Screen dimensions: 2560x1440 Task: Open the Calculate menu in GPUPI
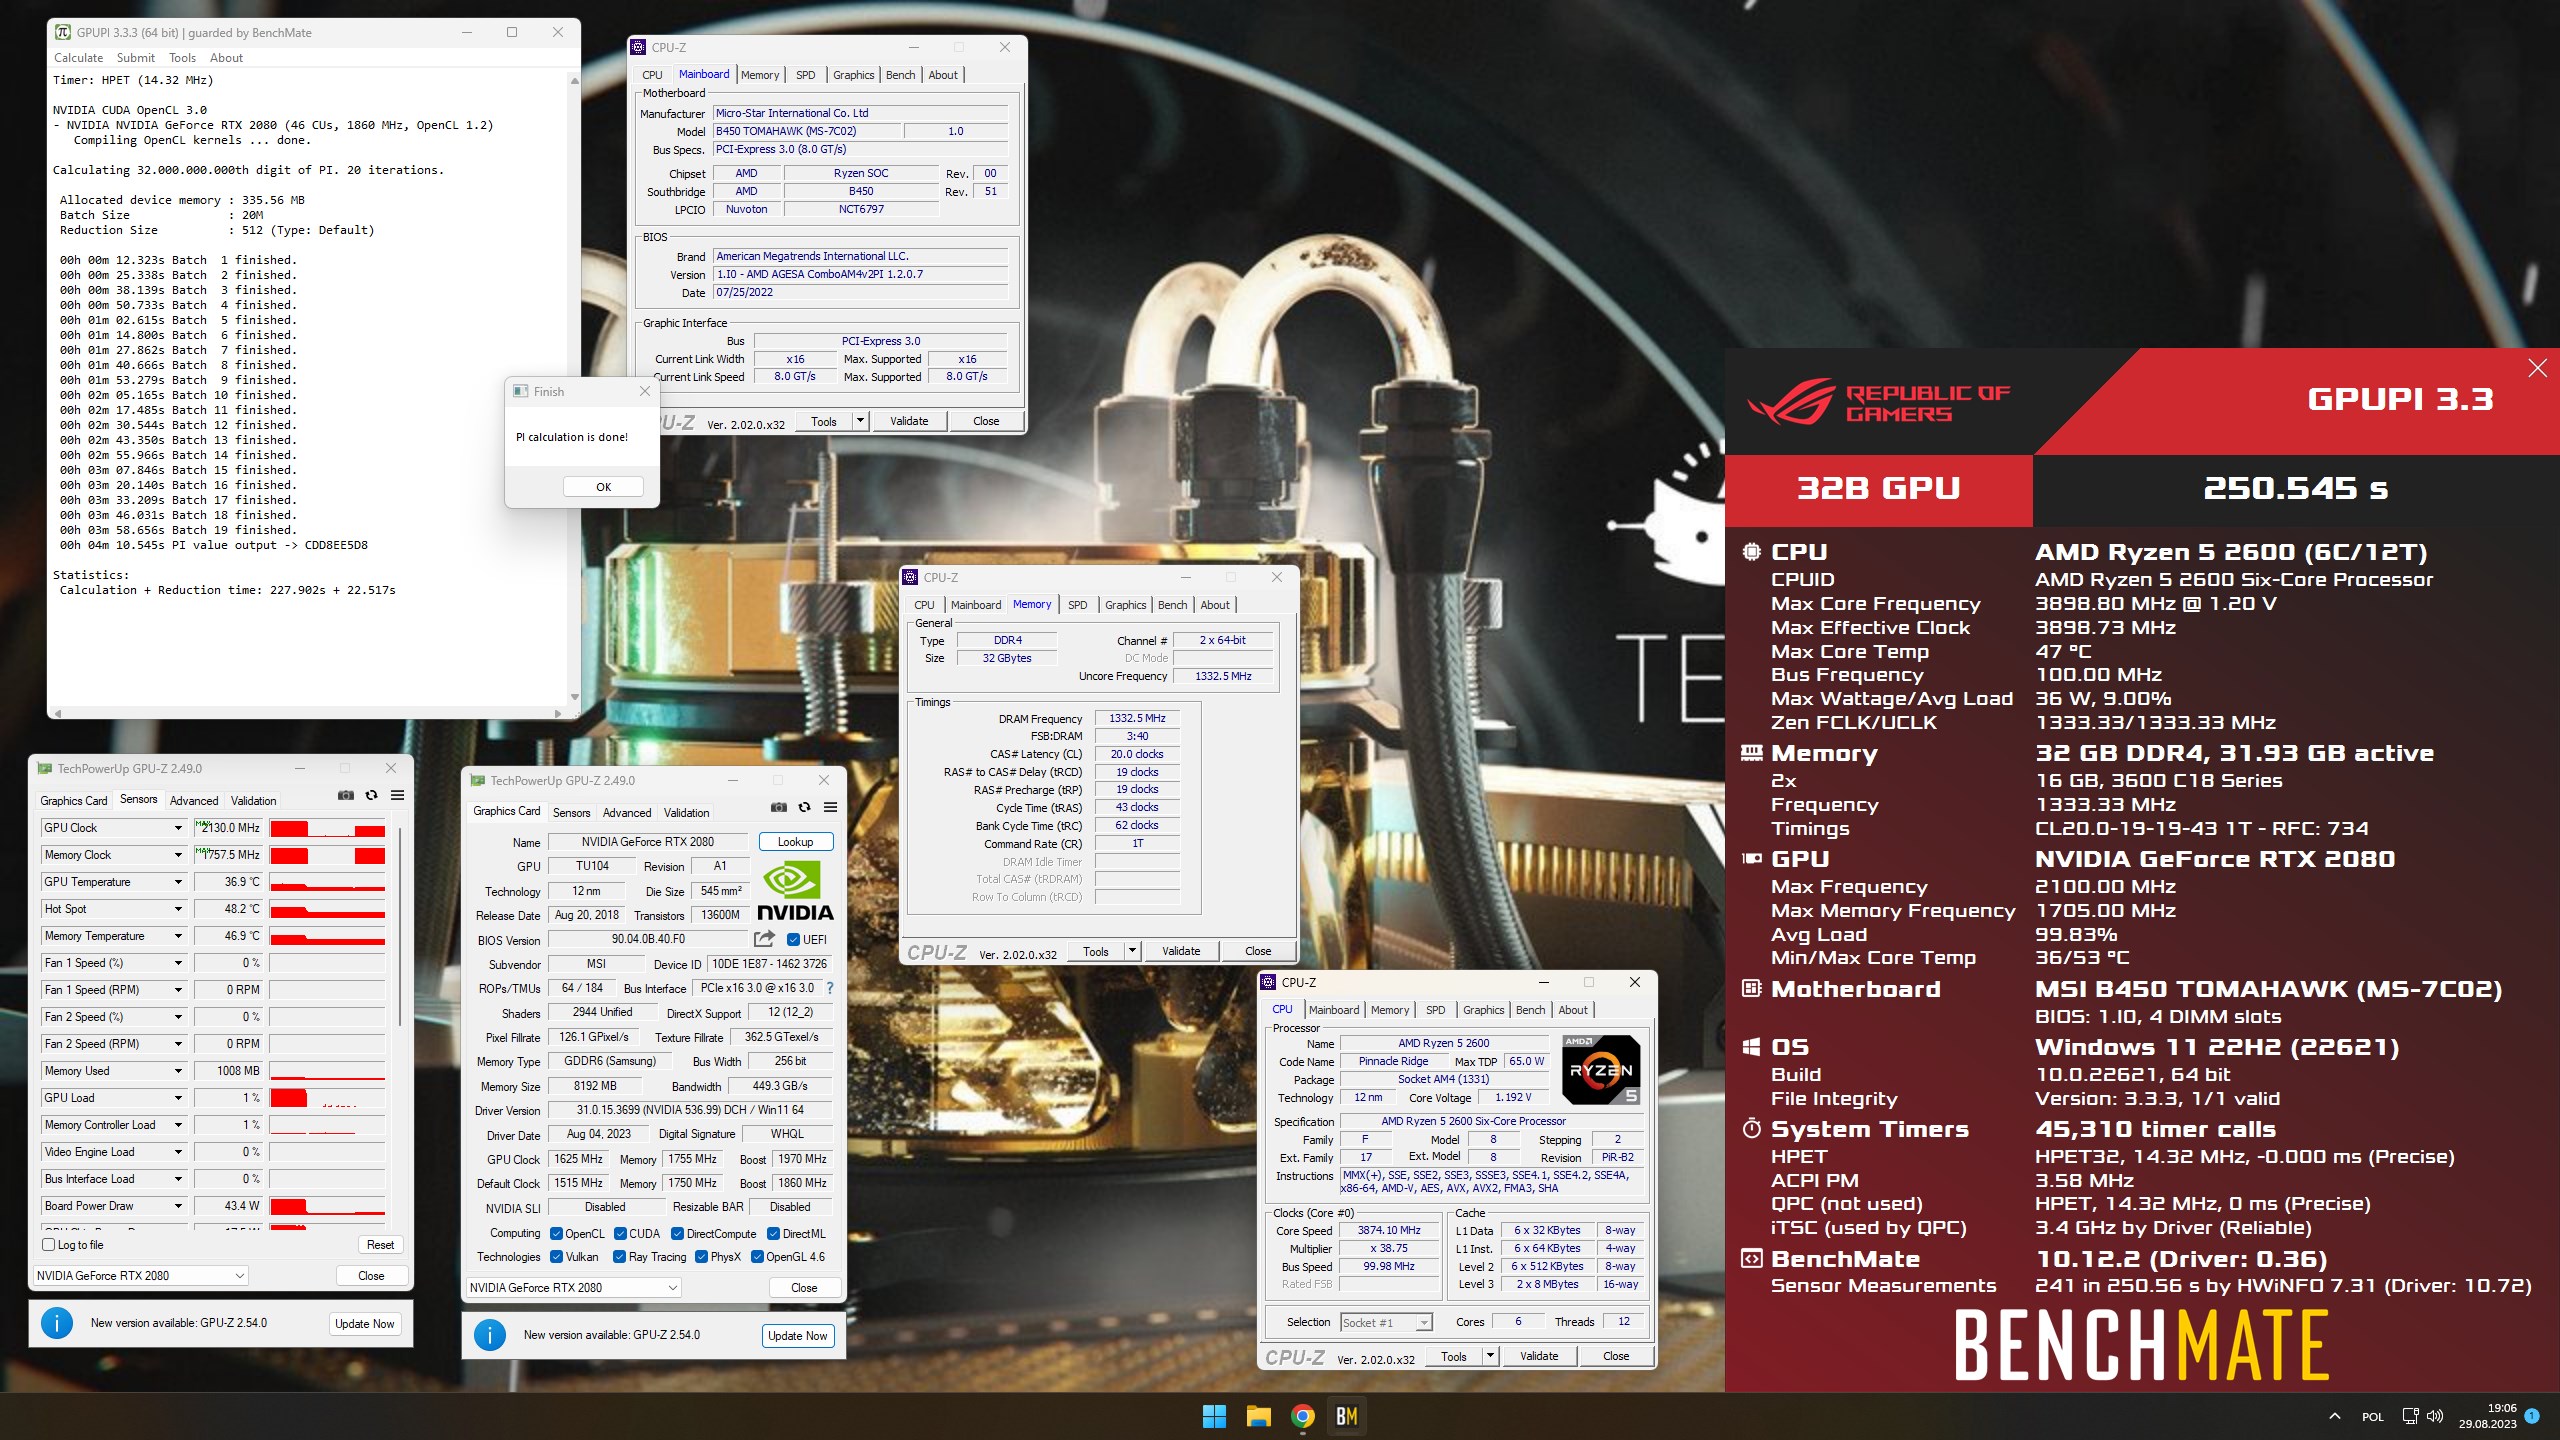point(78,58)
